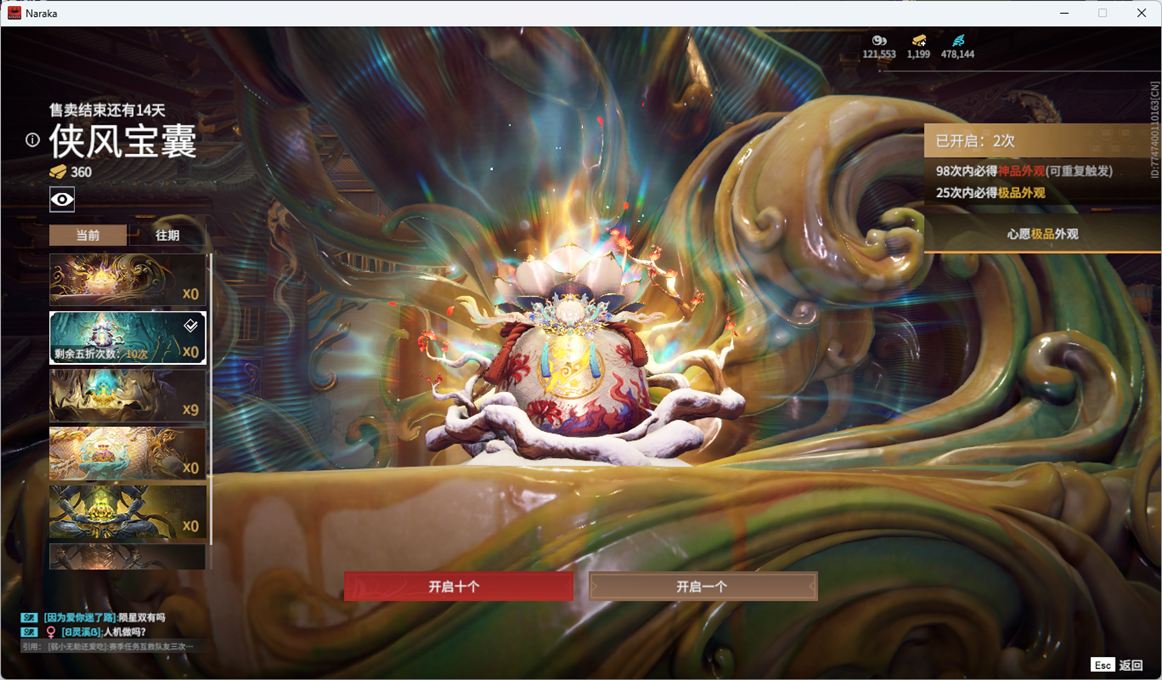Click the chat message 人机做吗?
Image resolution: width=1162 pixels, height=680 pixels.
click(x=124, y=632)
